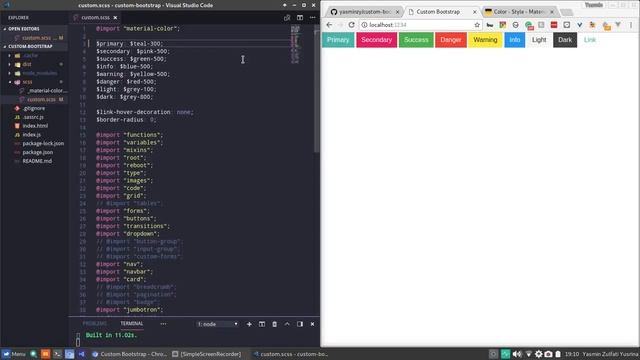Open _material-color file in explorer

(x=47, y=91)
